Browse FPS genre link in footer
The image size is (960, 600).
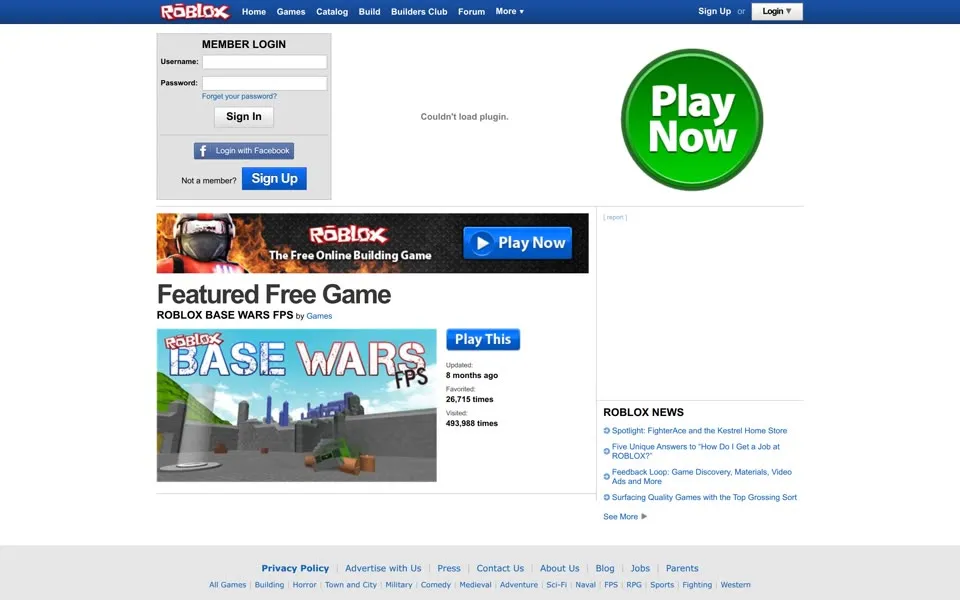611,585
